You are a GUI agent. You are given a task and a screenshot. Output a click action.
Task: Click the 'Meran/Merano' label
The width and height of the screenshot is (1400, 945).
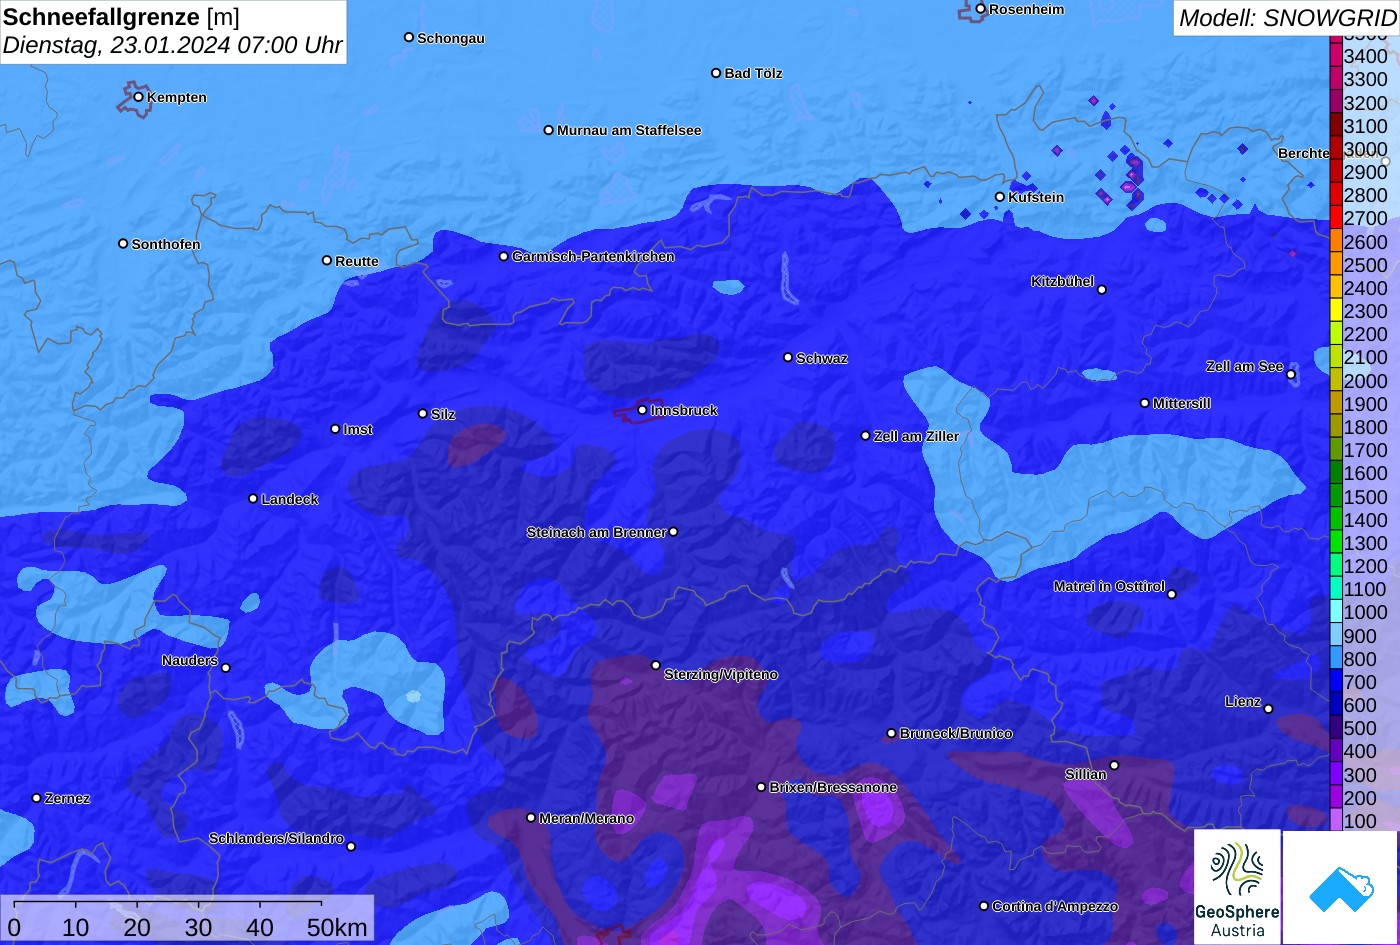pos(586,818)
